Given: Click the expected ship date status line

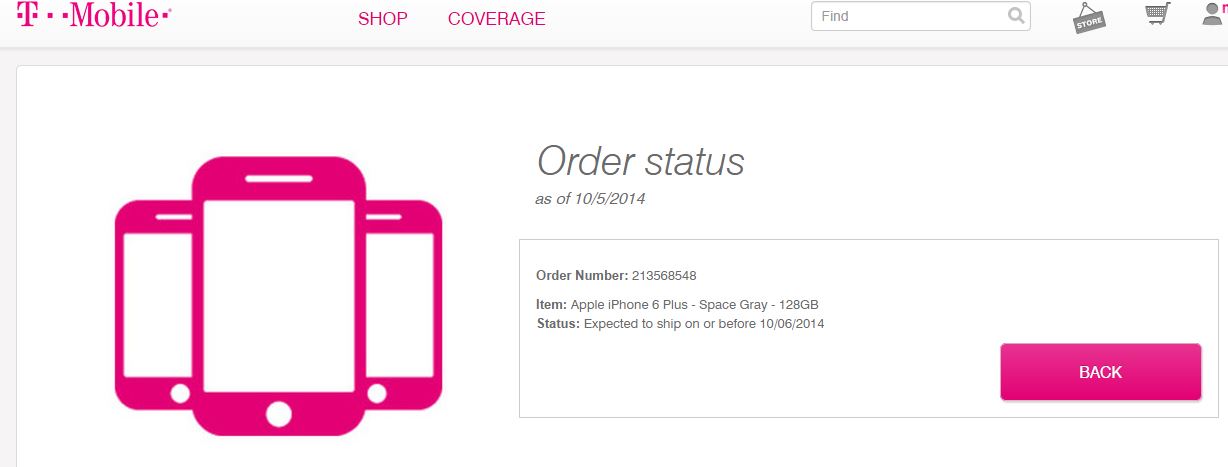Looking at the screenshot, I should coord(680,323).
